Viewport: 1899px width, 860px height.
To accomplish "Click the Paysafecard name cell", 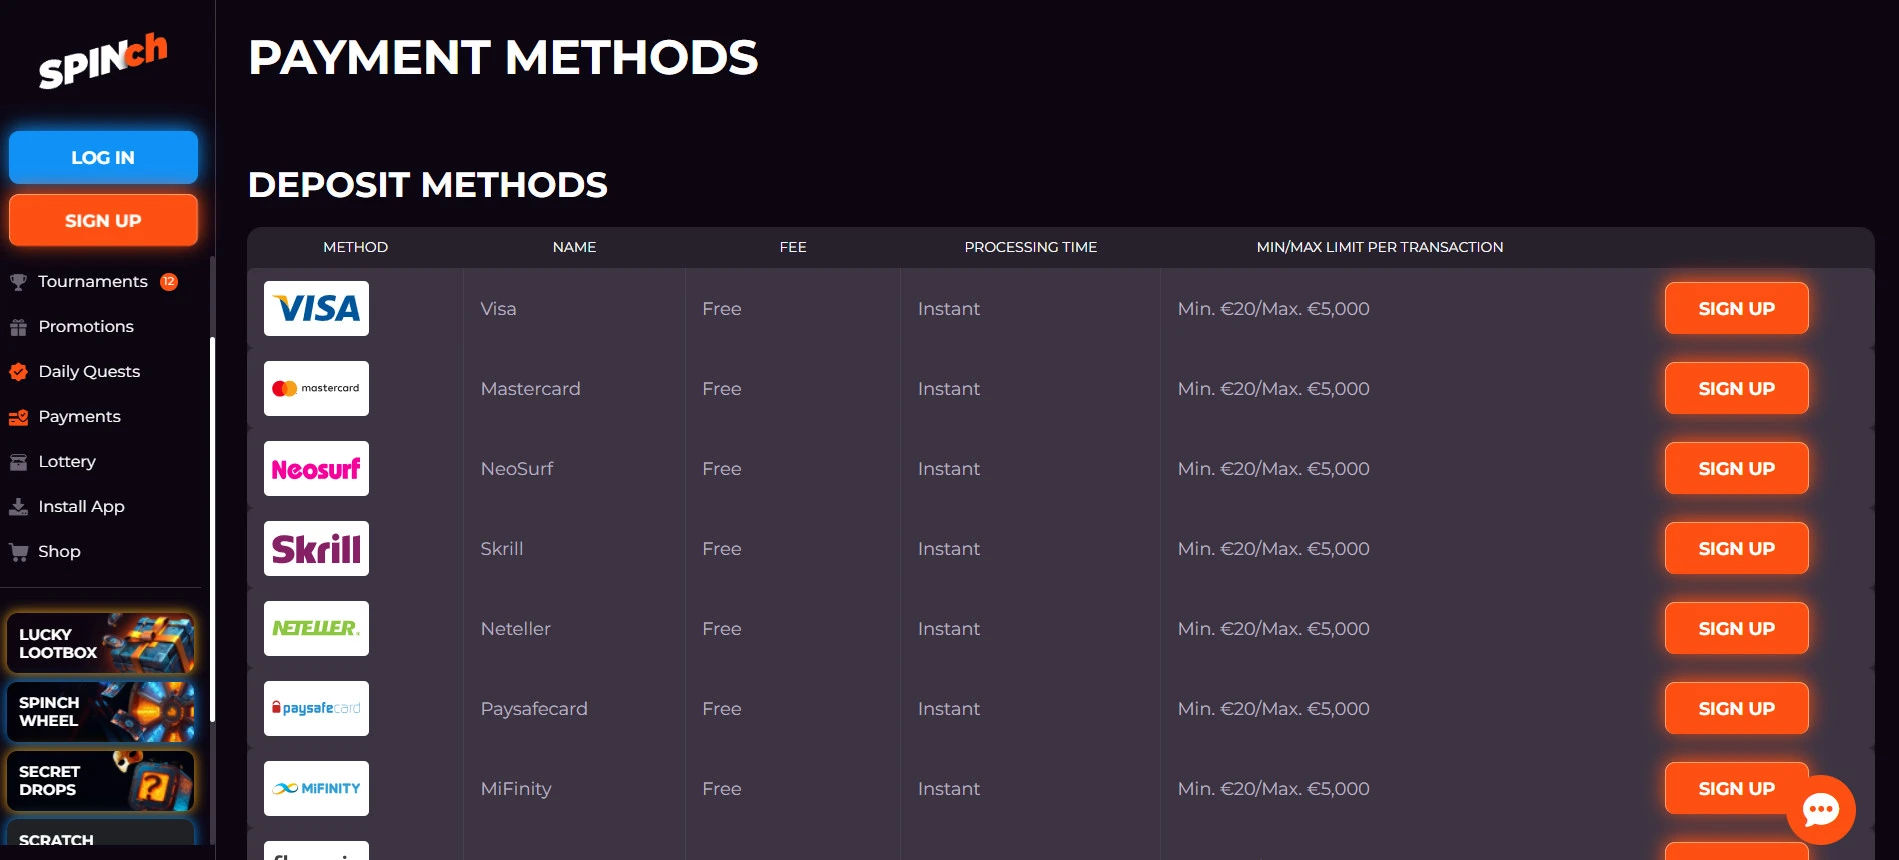I will click(534, 709).
